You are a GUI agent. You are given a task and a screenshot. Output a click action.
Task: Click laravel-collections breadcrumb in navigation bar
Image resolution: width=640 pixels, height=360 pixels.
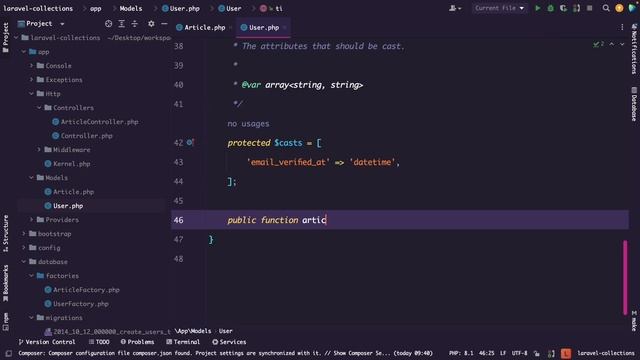(38, 8)
